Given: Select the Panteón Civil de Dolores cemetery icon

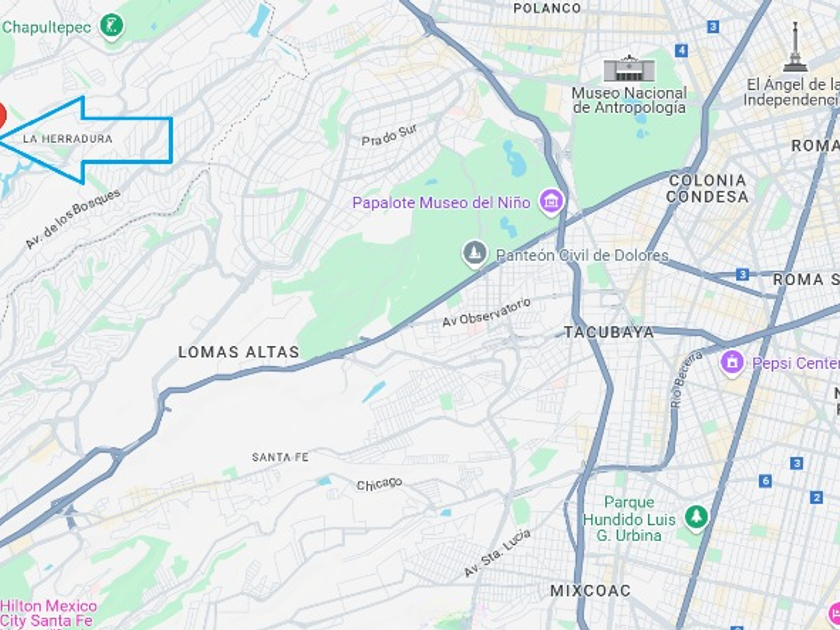Looking at the screenshot, I should pyautogui.click(x=475, y=253).
